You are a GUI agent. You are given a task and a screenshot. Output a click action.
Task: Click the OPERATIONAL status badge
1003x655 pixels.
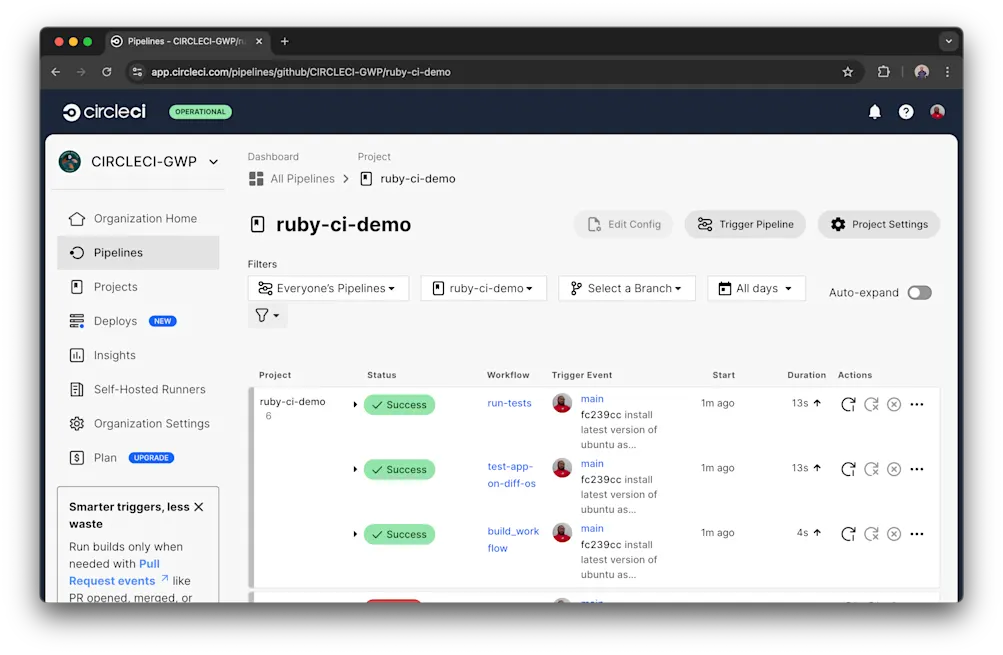click(x=199, y=112)
